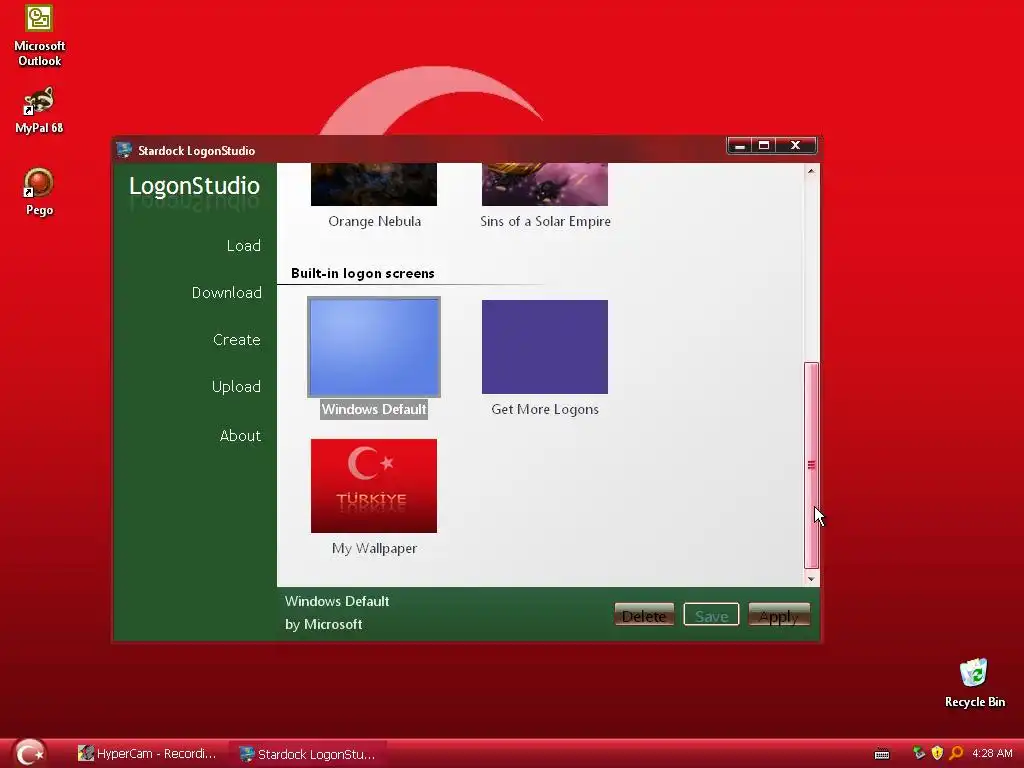The height and width of the screenshot is (768, 1024).
Task: Click the Apply button
Action: pos(779,615)
